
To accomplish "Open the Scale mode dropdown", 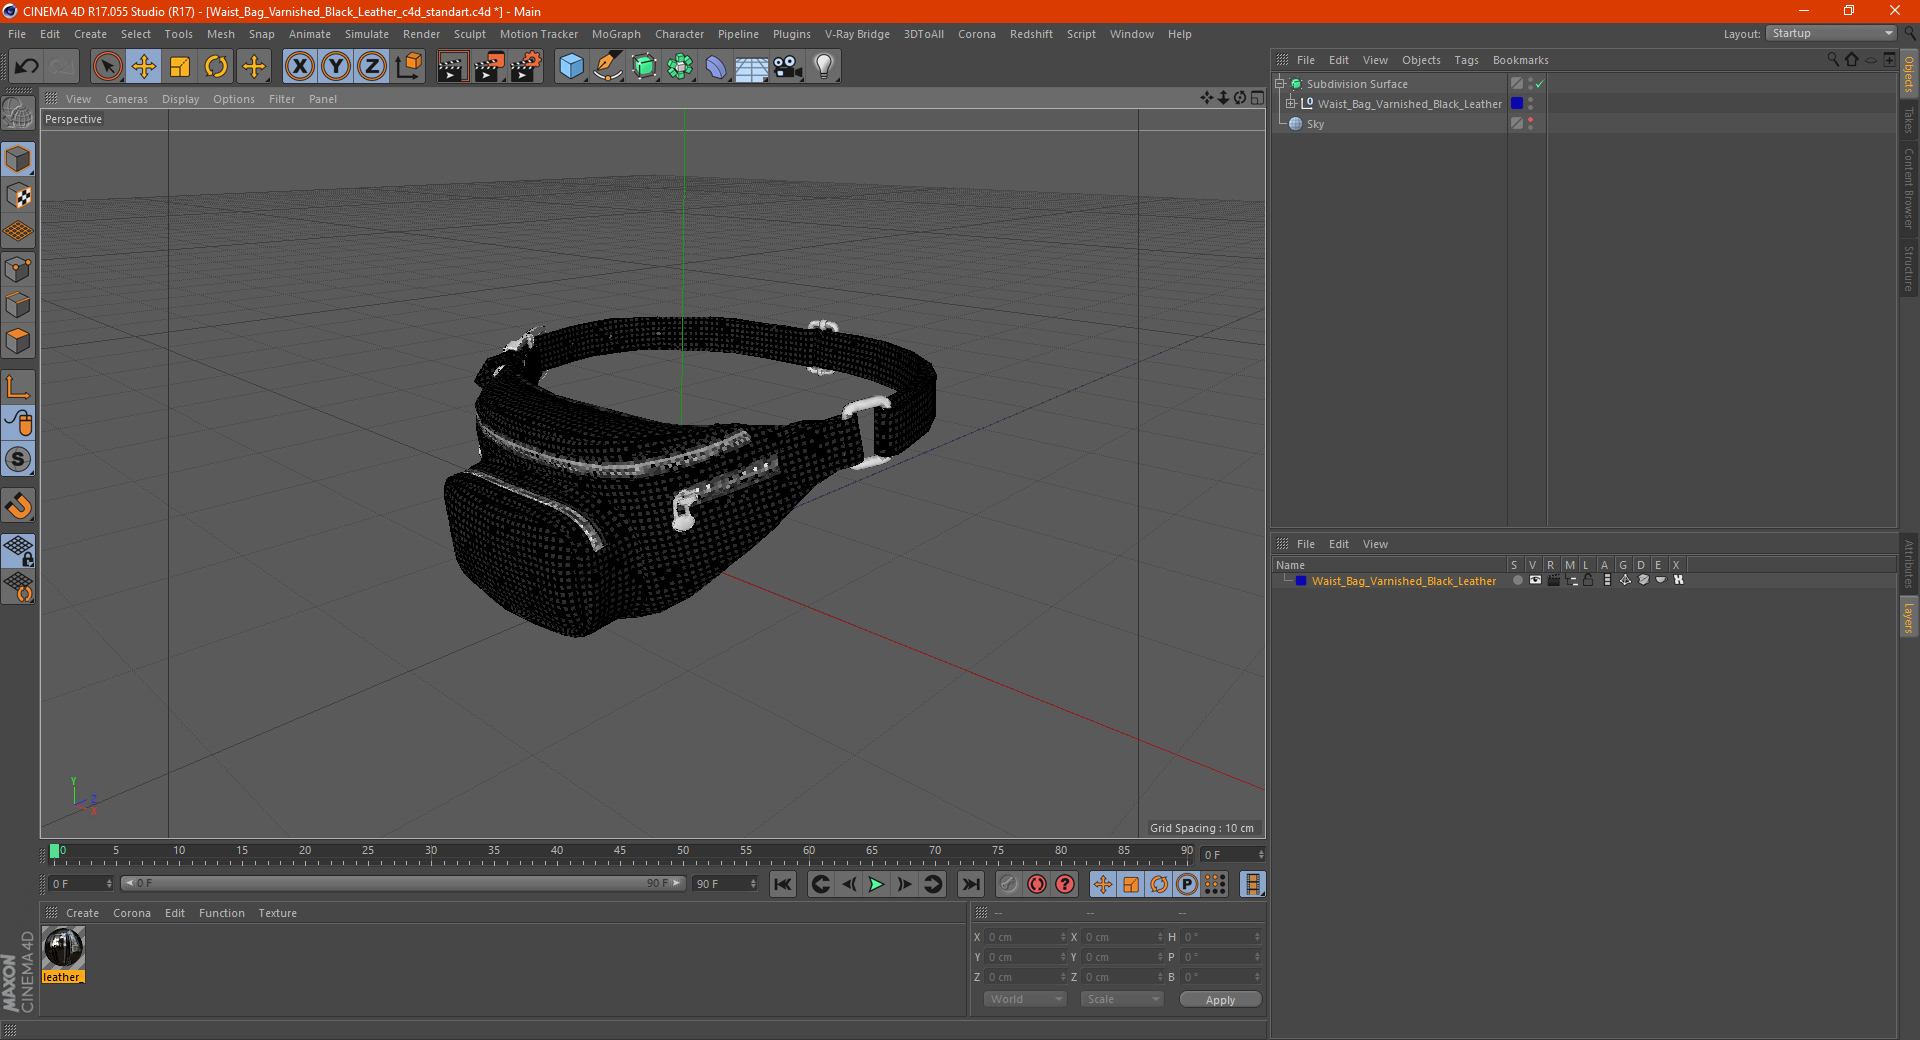I will click(x=1122, y=999).
